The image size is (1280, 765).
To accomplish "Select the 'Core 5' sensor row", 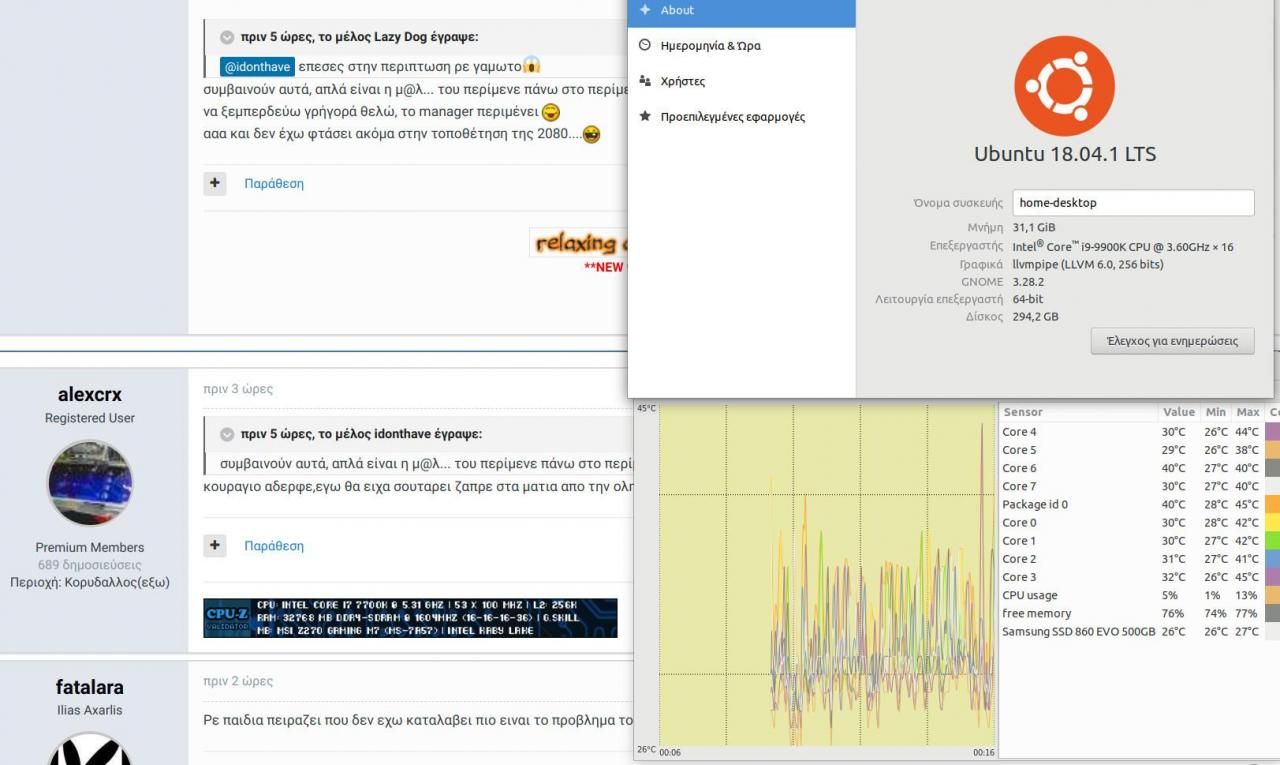I will [1140, 450].
